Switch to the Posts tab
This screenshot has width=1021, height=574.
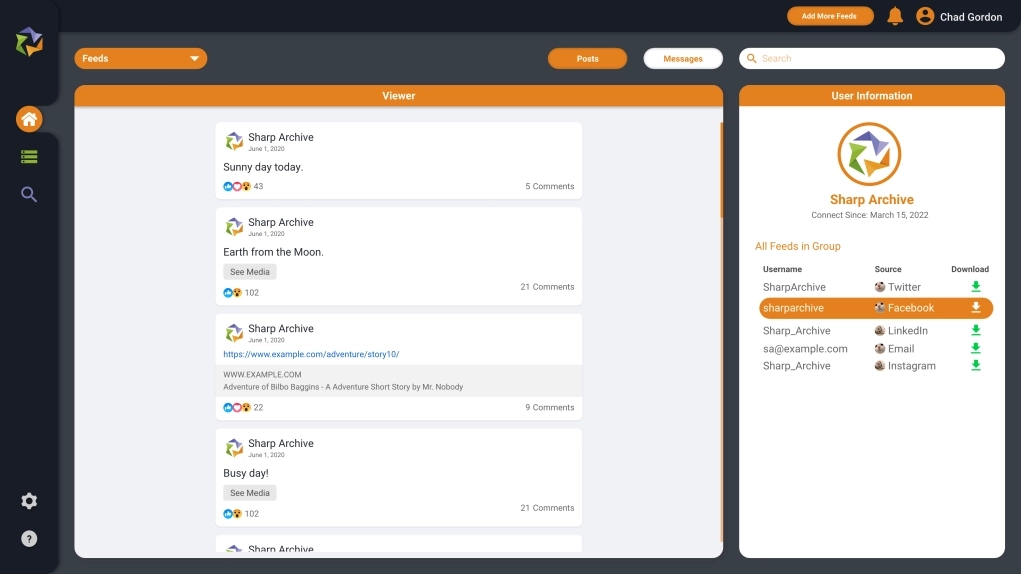click(x=587, y=59)
